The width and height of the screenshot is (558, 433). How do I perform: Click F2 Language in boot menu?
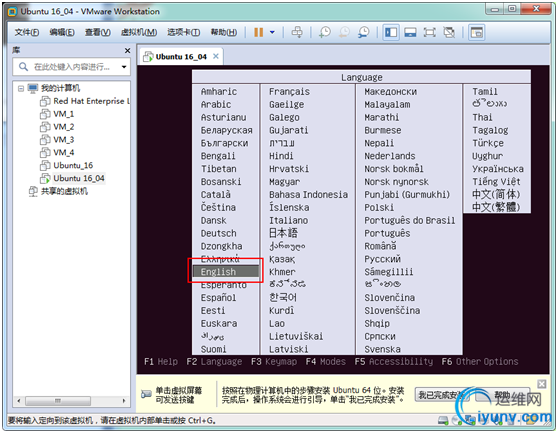pos(214,362)
